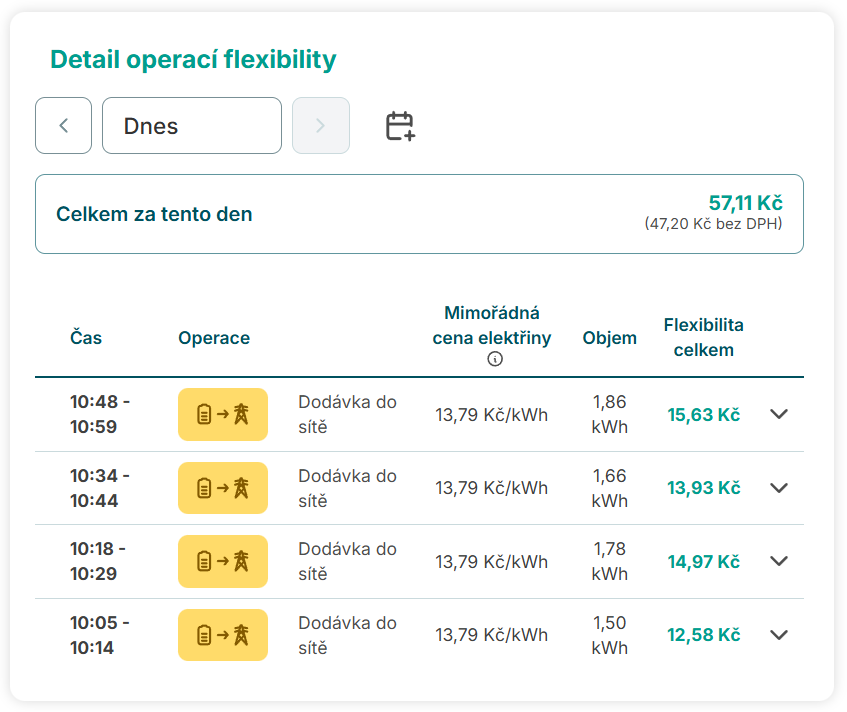
Task: Click the disabled next day arrow button
Action: point(320,126)
